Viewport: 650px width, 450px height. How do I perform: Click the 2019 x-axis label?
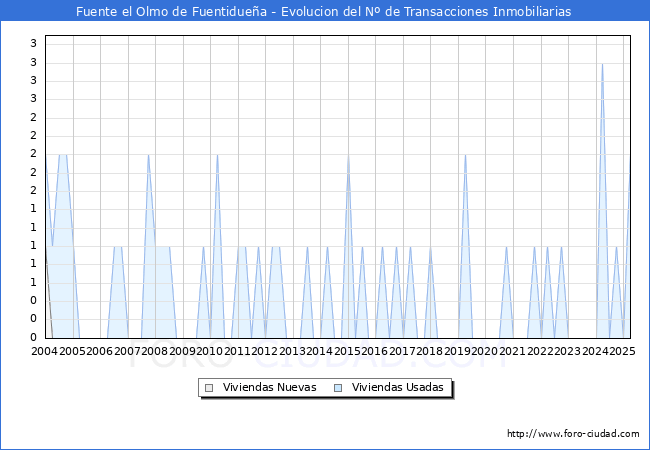click(x=458, y=351)
